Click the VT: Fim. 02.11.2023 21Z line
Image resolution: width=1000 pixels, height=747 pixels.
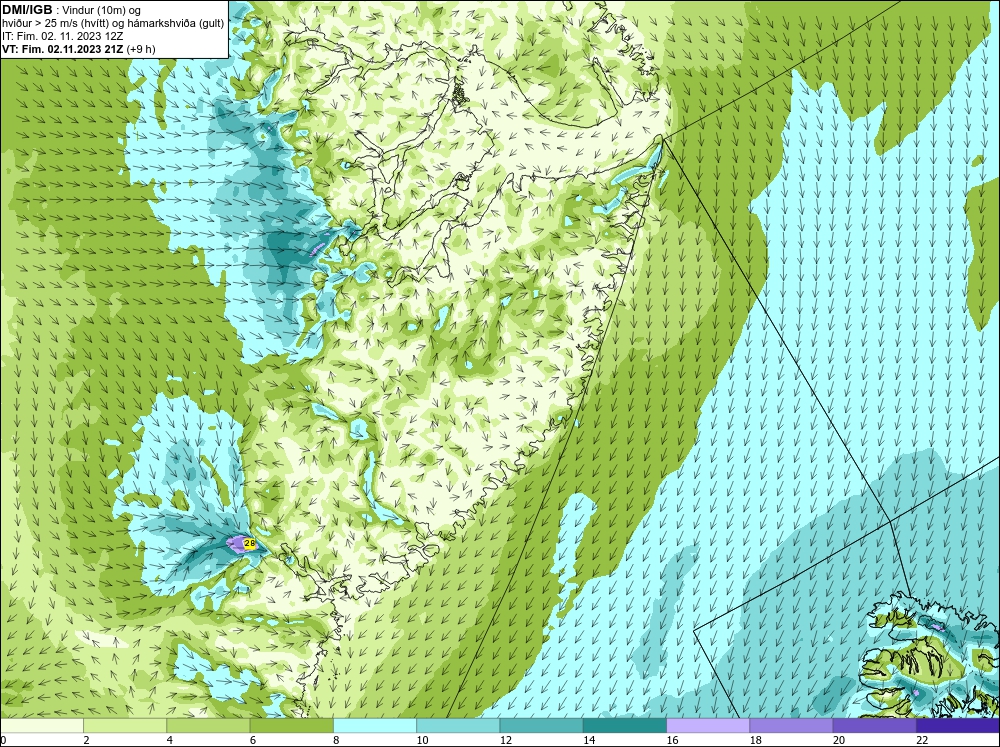[x=78, y=49]
